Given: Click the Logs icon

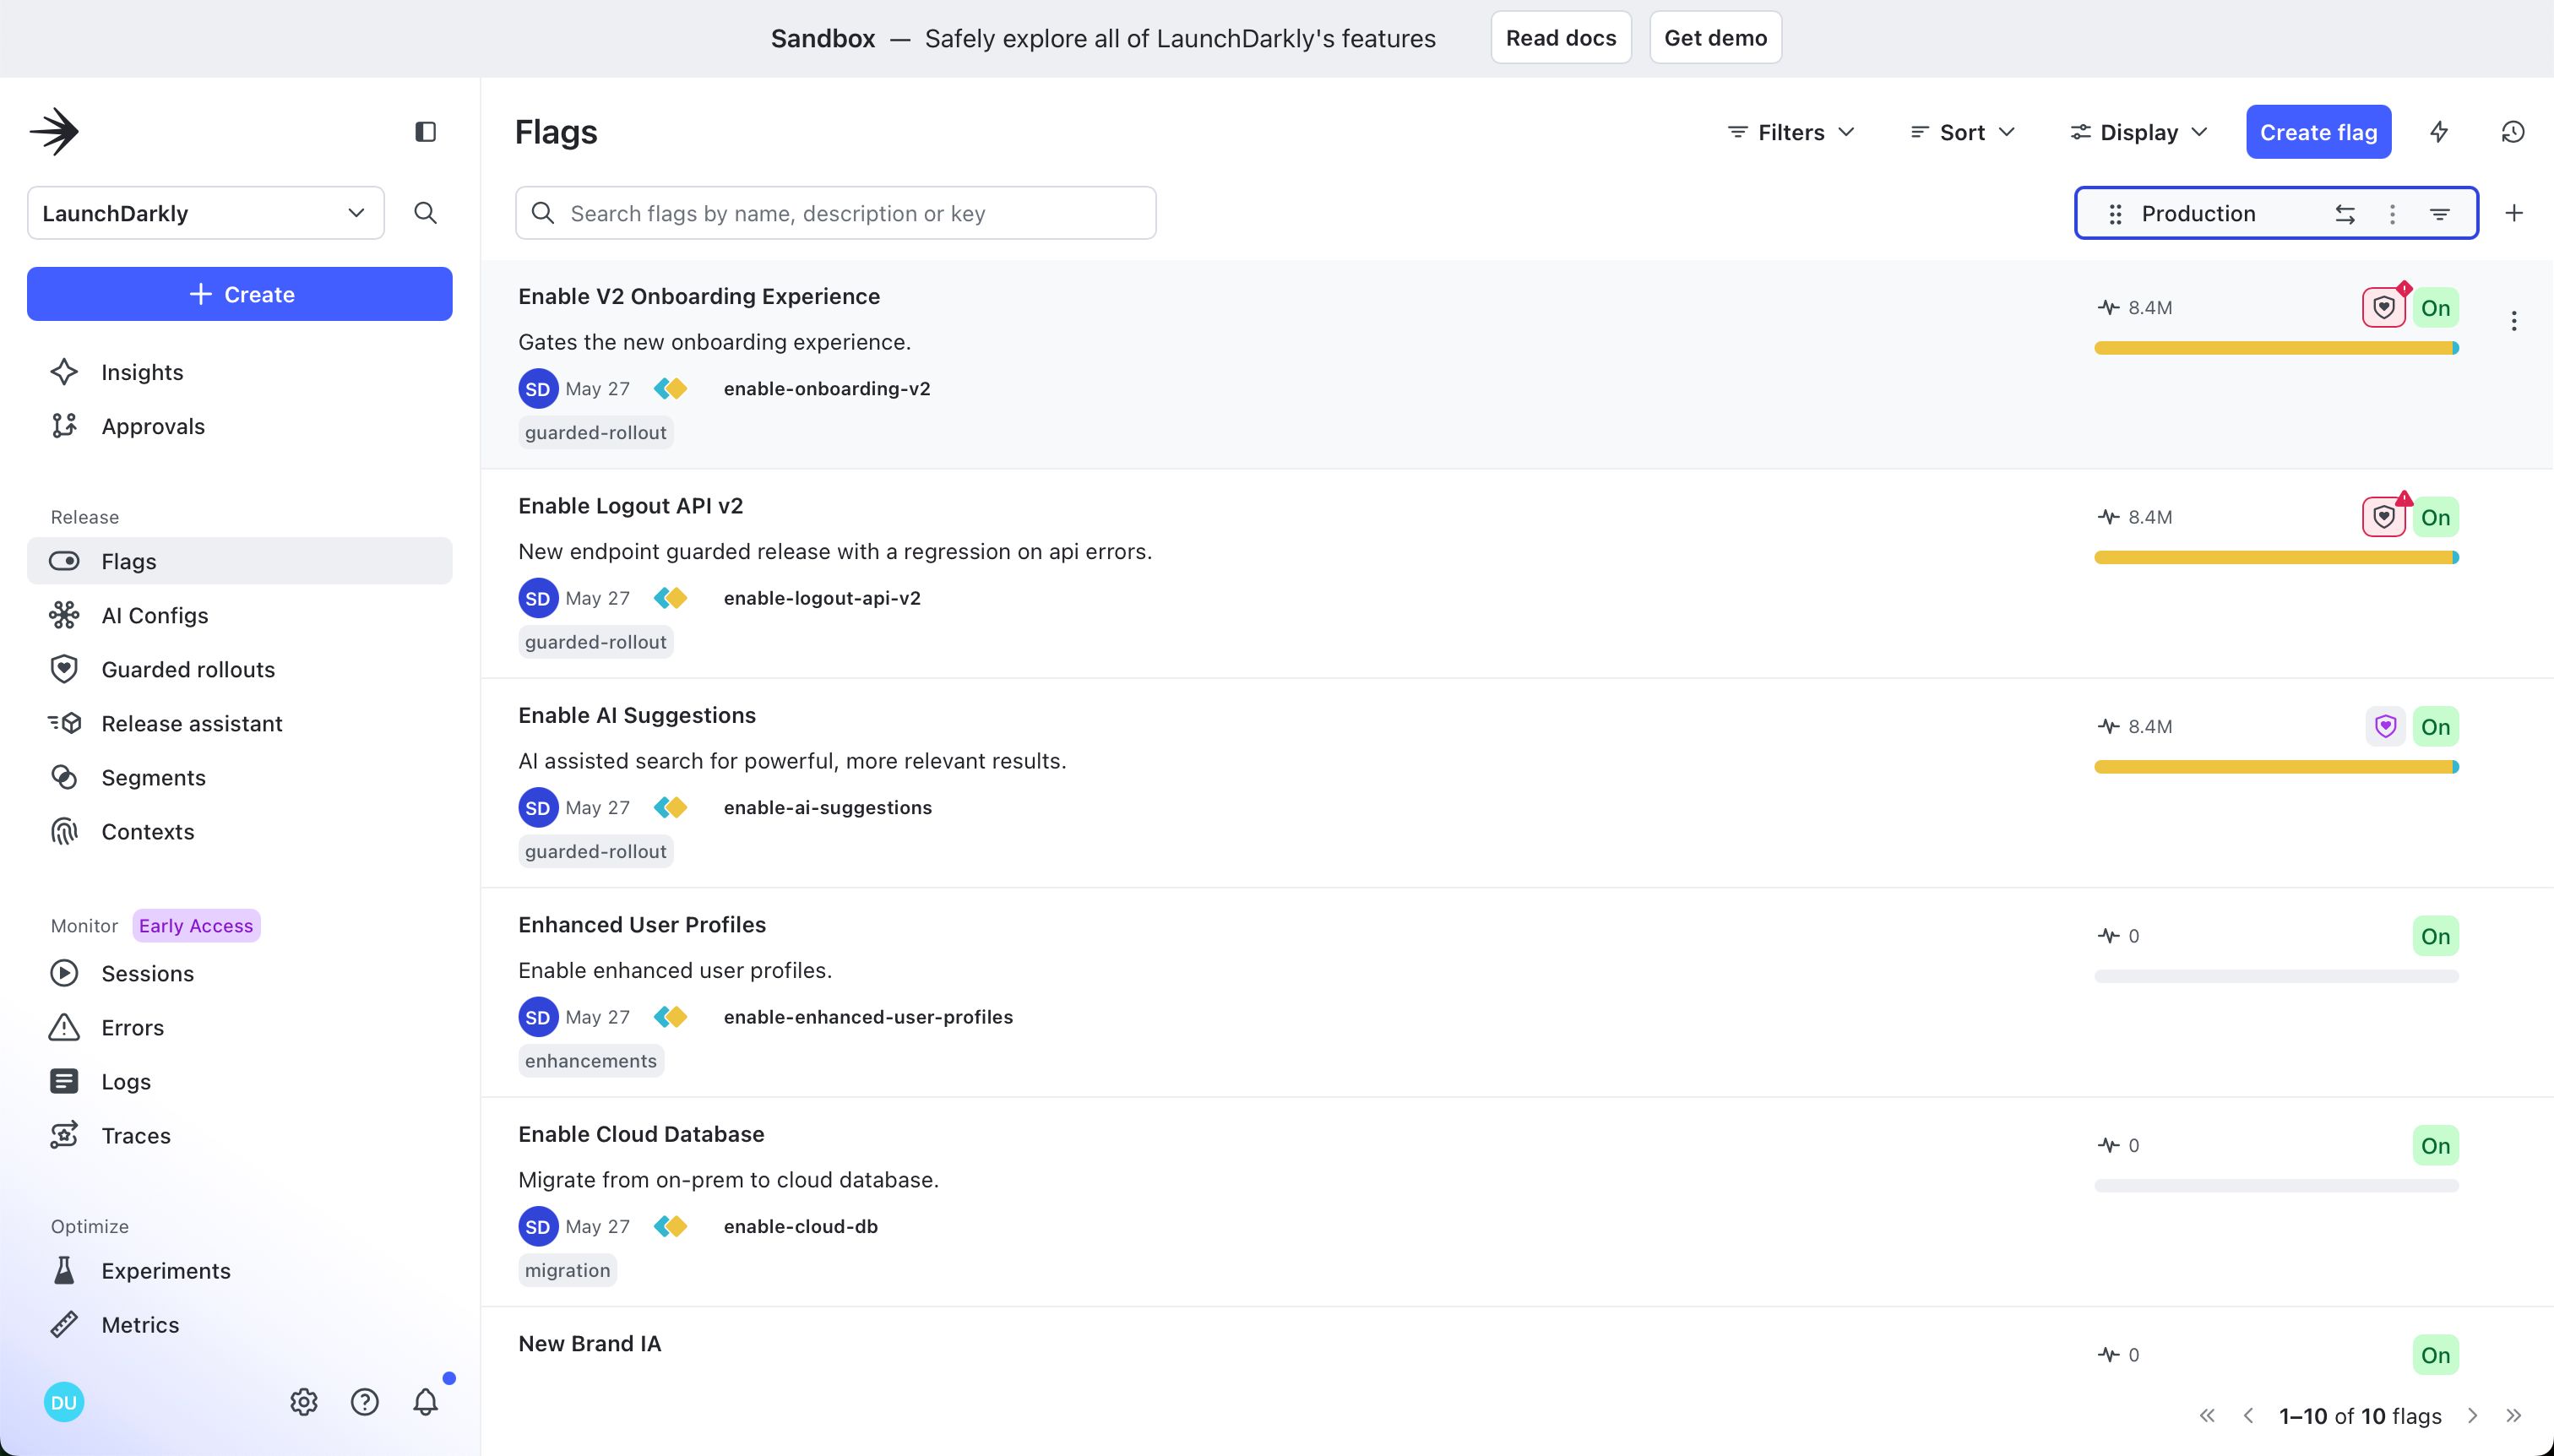Looking at the screenshot, I should click(64, 1081).
